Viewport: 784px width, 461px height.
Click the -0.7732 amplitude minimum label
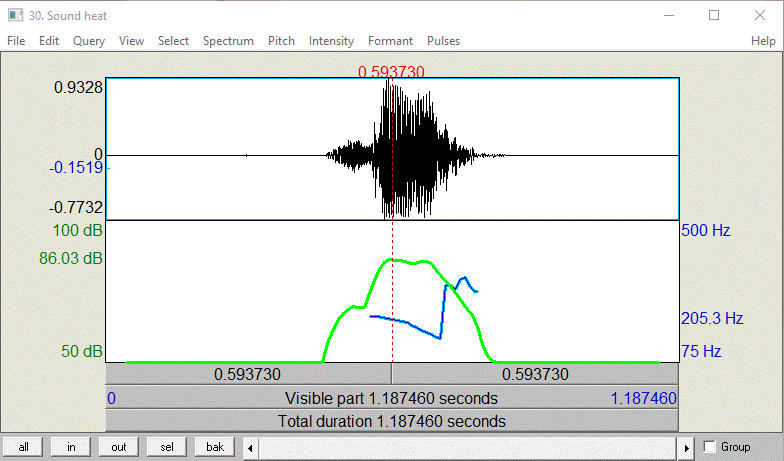(x=76, y=207)
